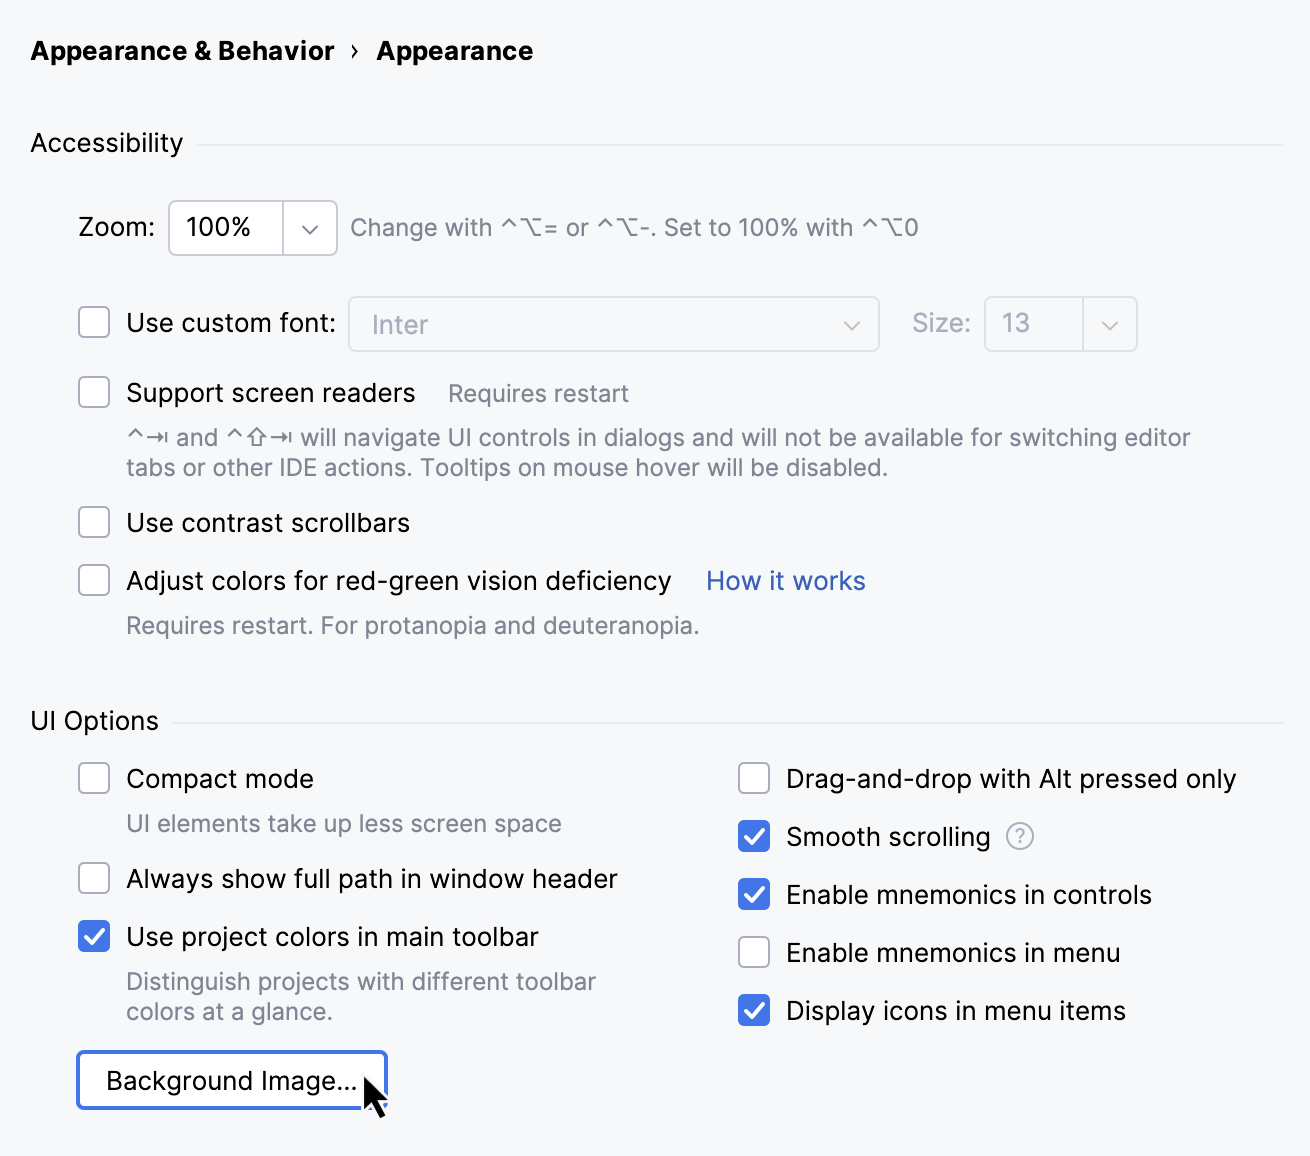Open the How it works link
The image size is (1310, 1156).
786,580
